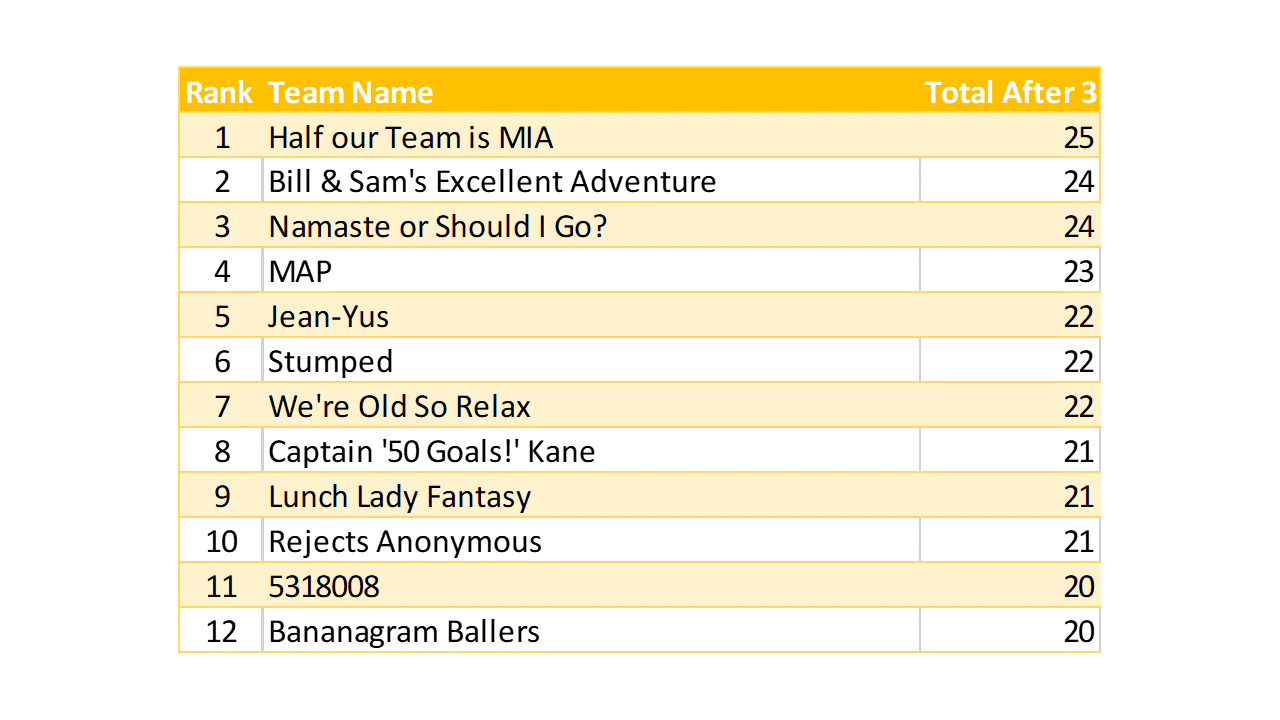This screenshot has height=720, width=1280.
Task: Click rank number 12 cell
Action: pos(221,632)
